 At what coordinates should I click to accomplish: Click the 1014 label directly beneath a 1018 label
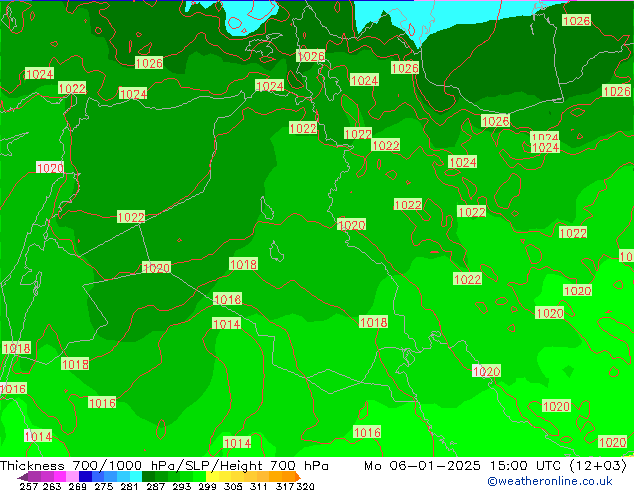(226, 324)
